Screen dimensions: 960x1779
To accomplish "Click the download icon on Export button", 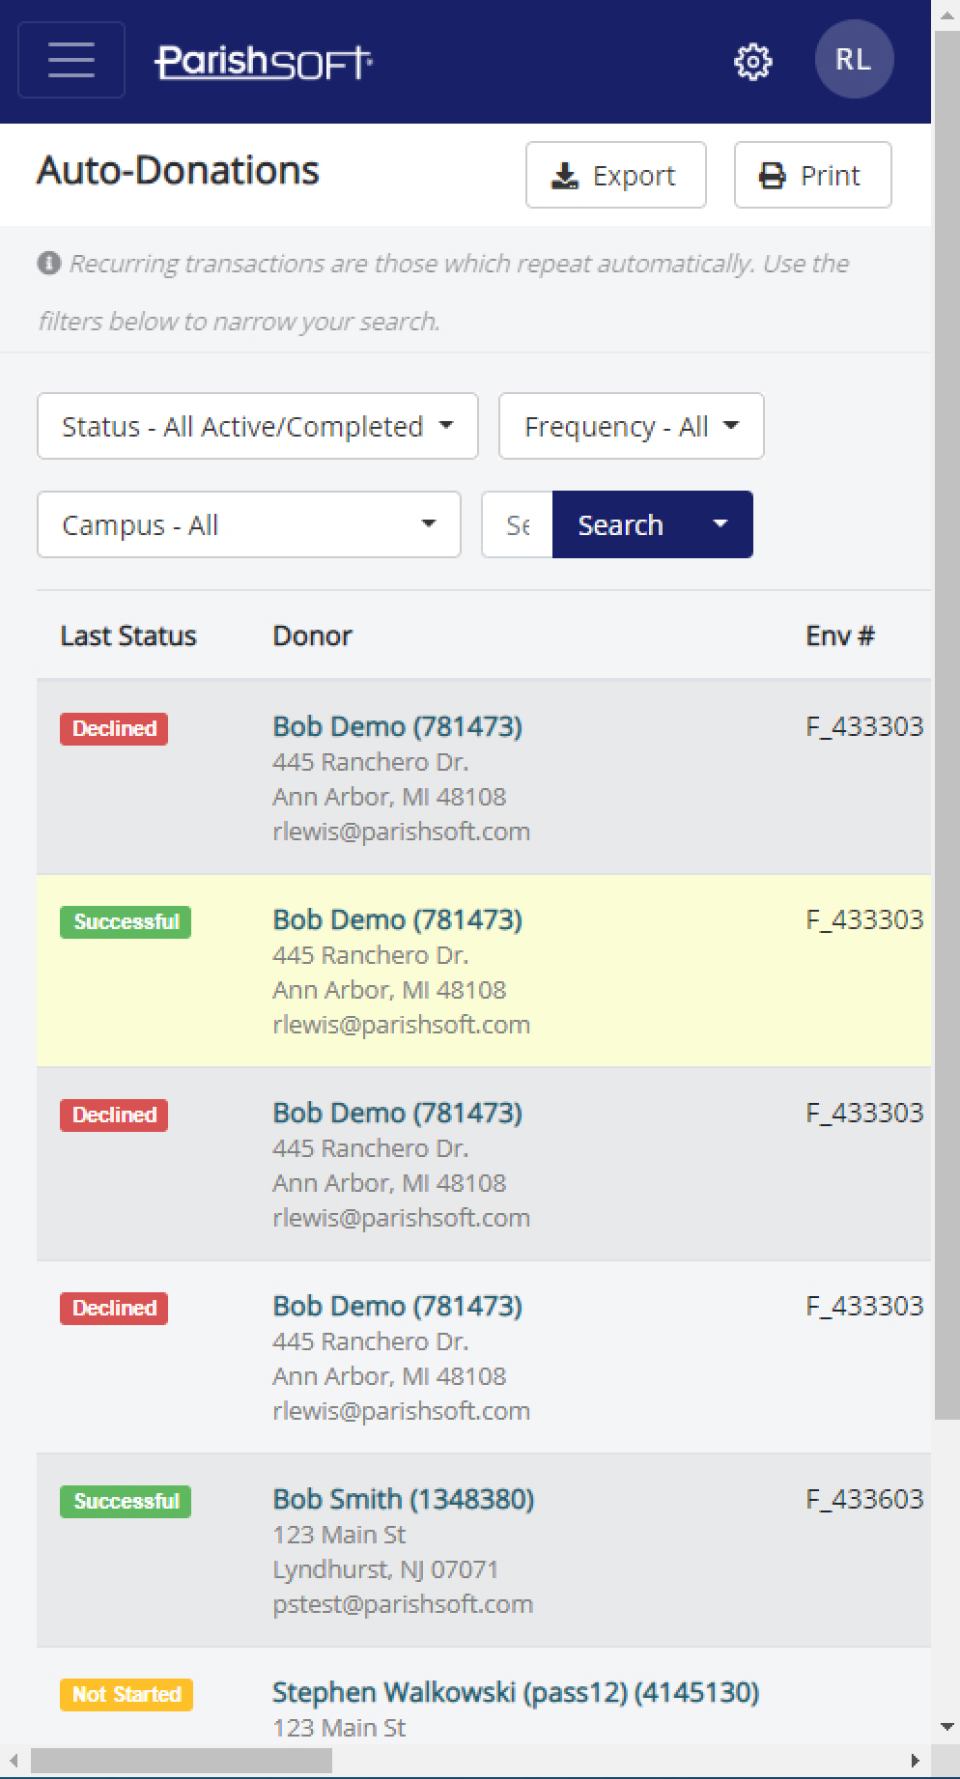I will (x=567, y=174).
